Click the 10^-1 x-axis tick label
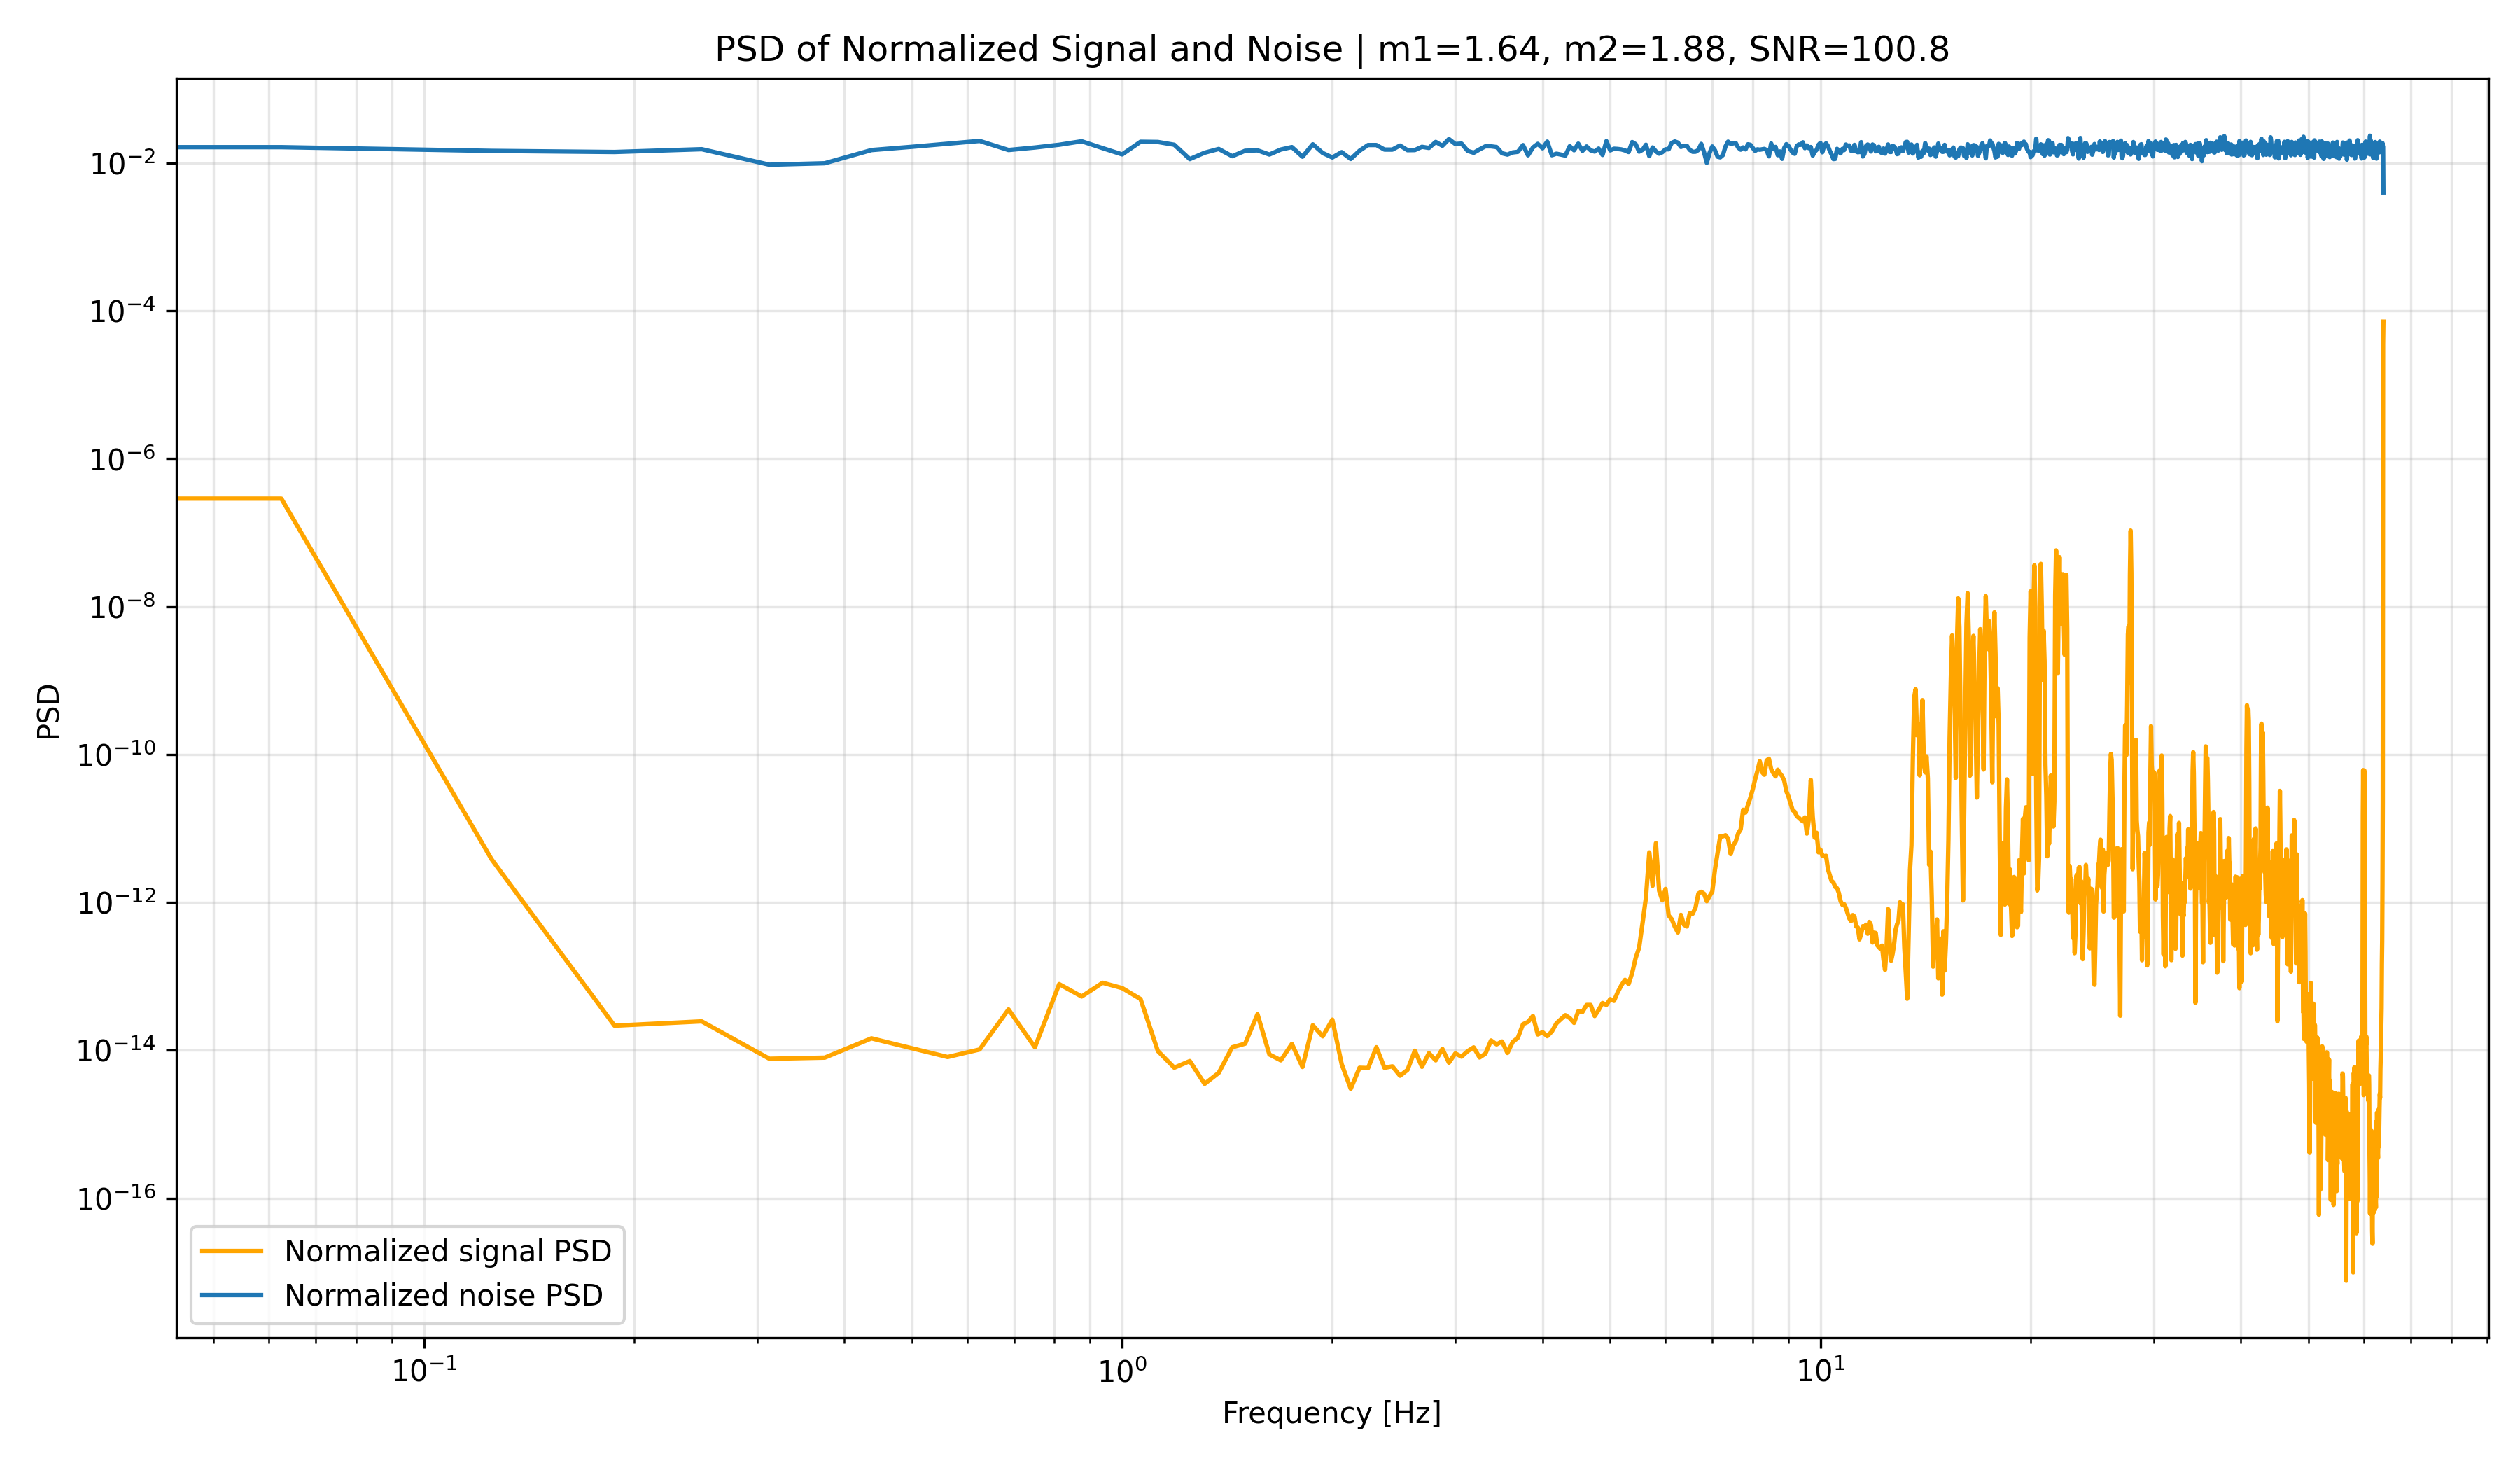The width and height of the screenshot is (2520, 1470). pyautogui.click(x=424, y=1368)
